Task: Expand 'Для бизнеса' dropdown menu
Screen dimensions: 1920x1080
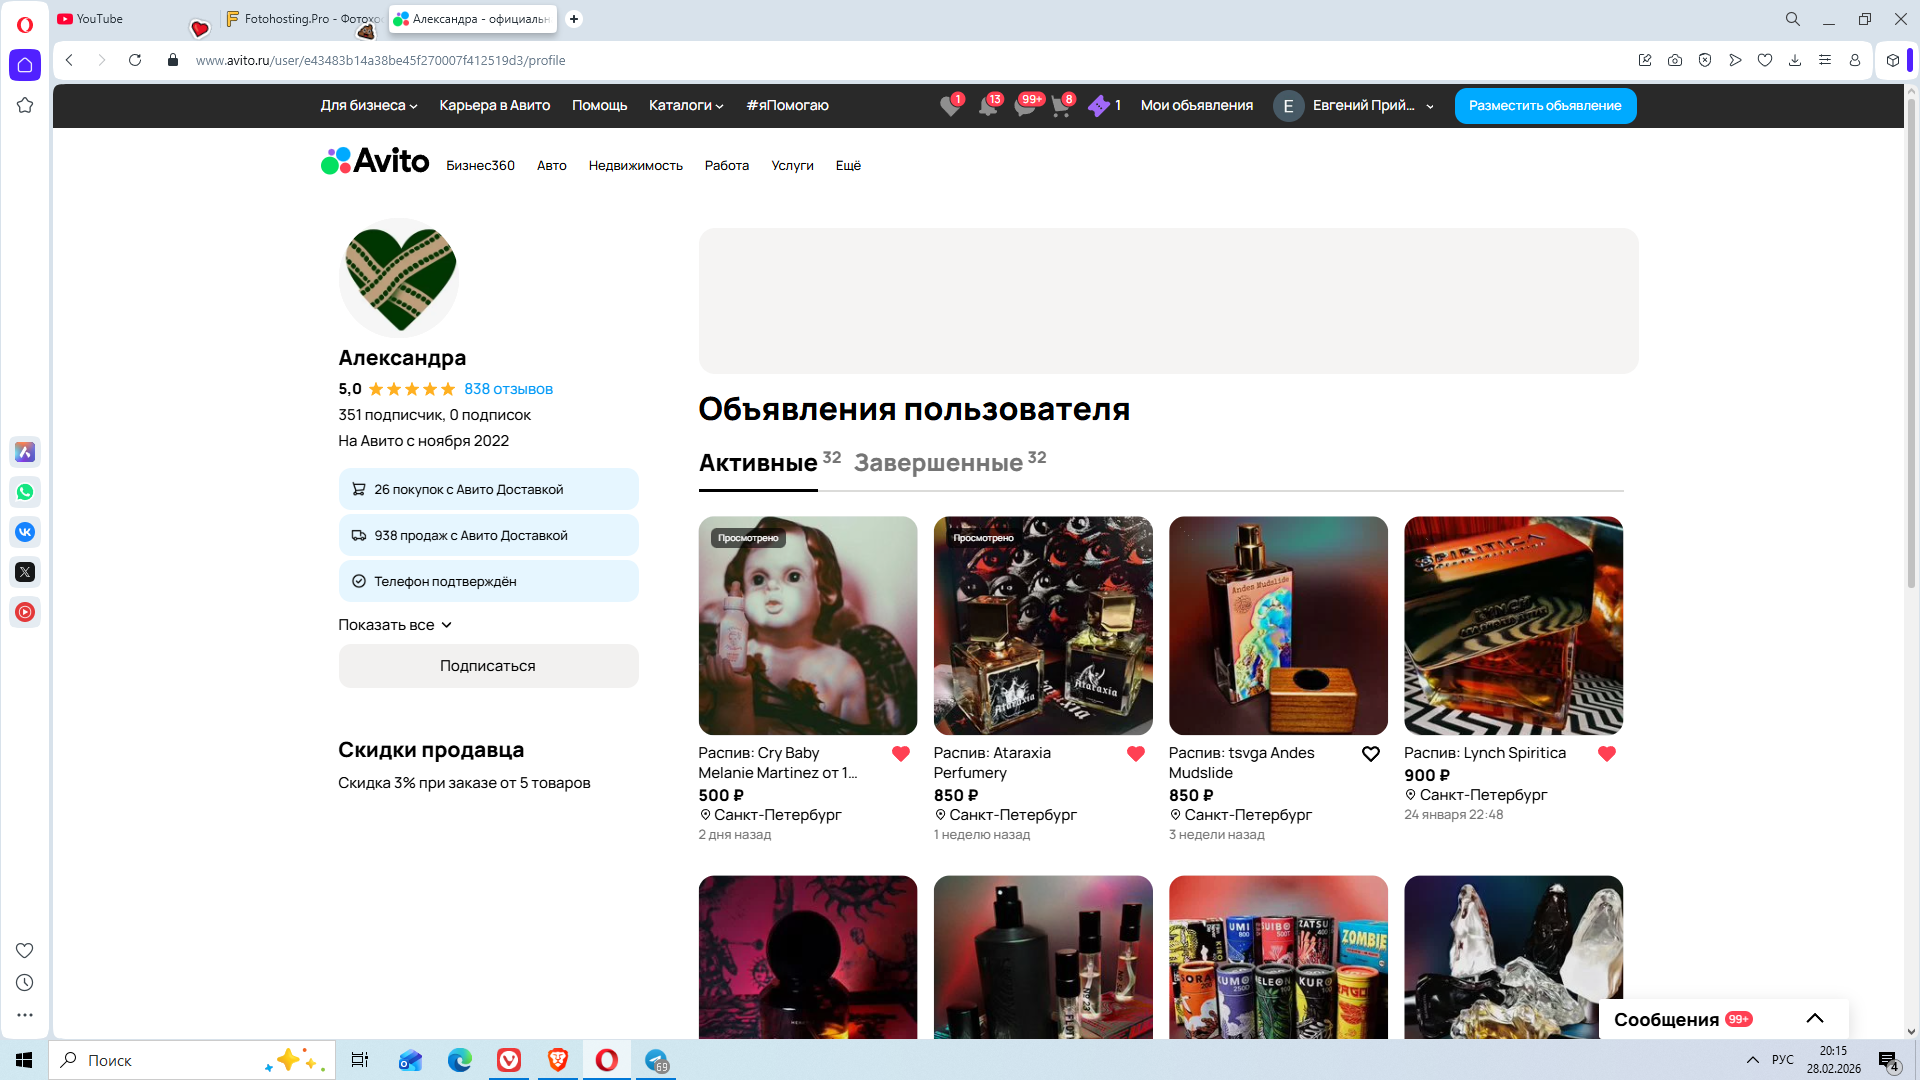Action: 368,105
